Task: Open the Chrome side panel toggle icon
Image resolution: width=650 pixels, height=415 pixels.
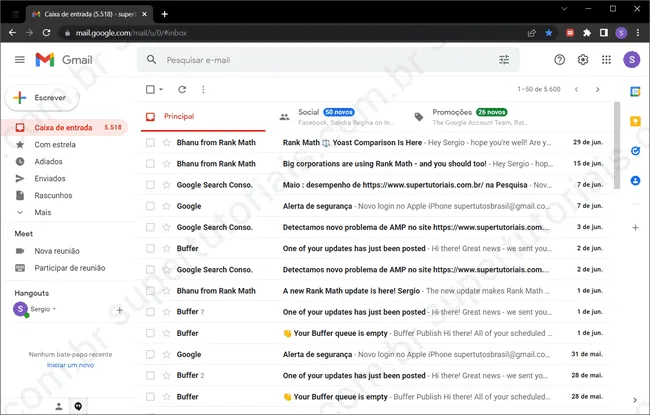Action: click(x=604, y=33)
